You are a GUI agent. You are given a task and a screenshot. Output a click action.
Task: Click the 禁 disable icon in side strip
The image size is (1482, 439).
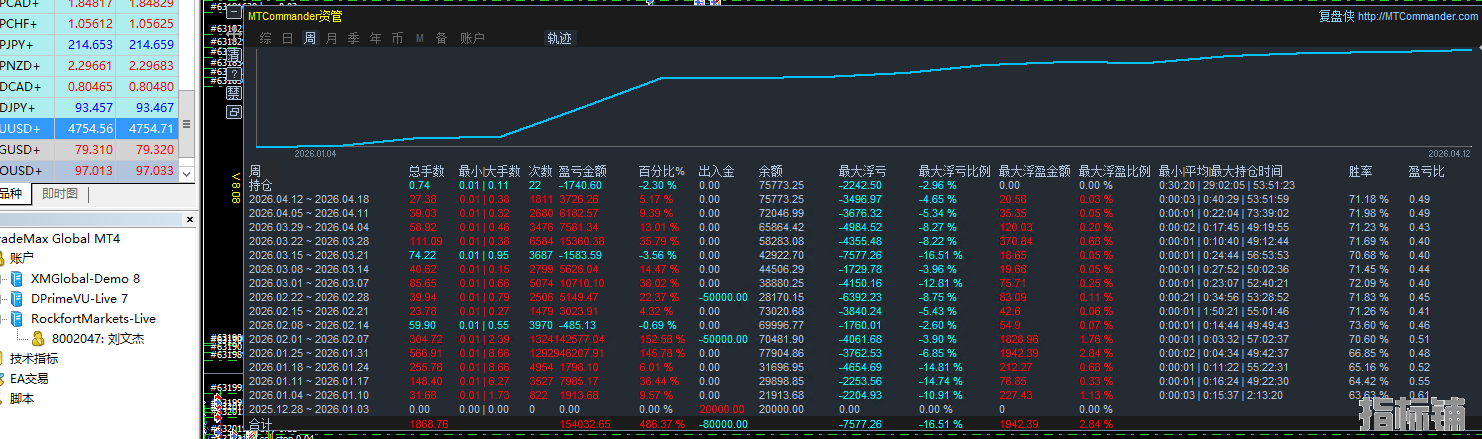234,93
